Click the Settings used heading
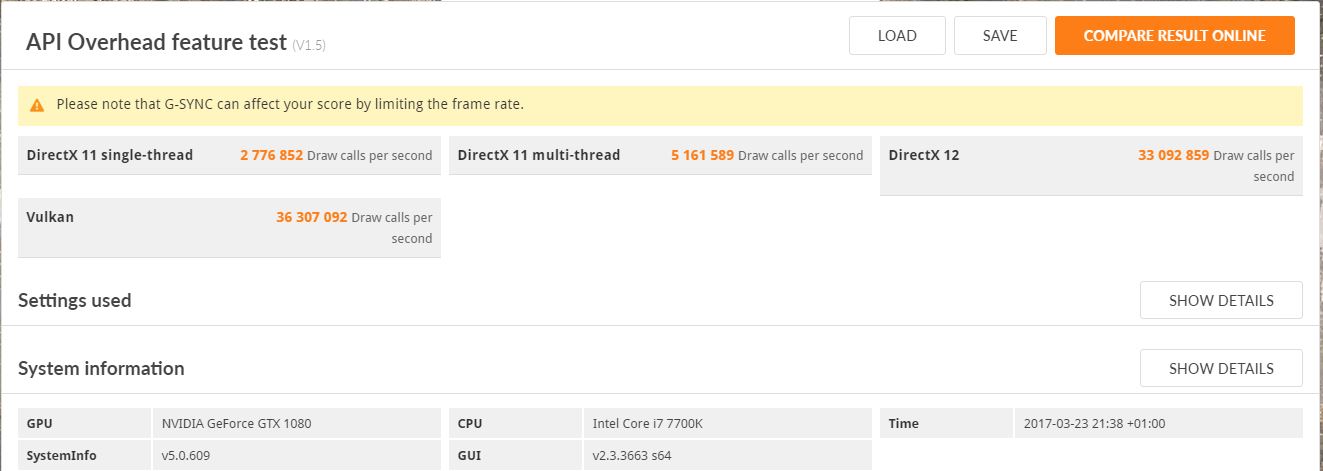This screenshot has height=471, width=1323. 75,300
